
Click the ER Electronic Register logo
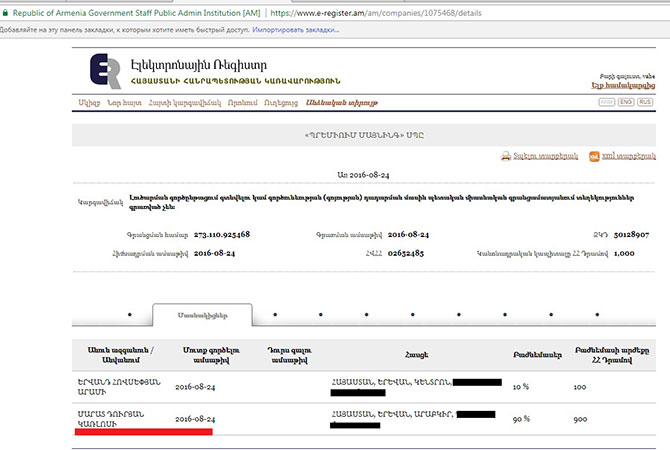(x=106, y=71)
